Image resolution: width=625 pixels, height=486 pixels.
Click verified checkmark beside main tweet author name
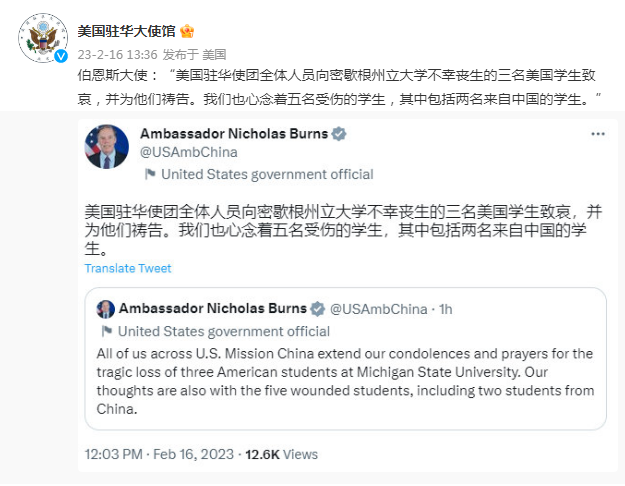click(x=339, y=134)
